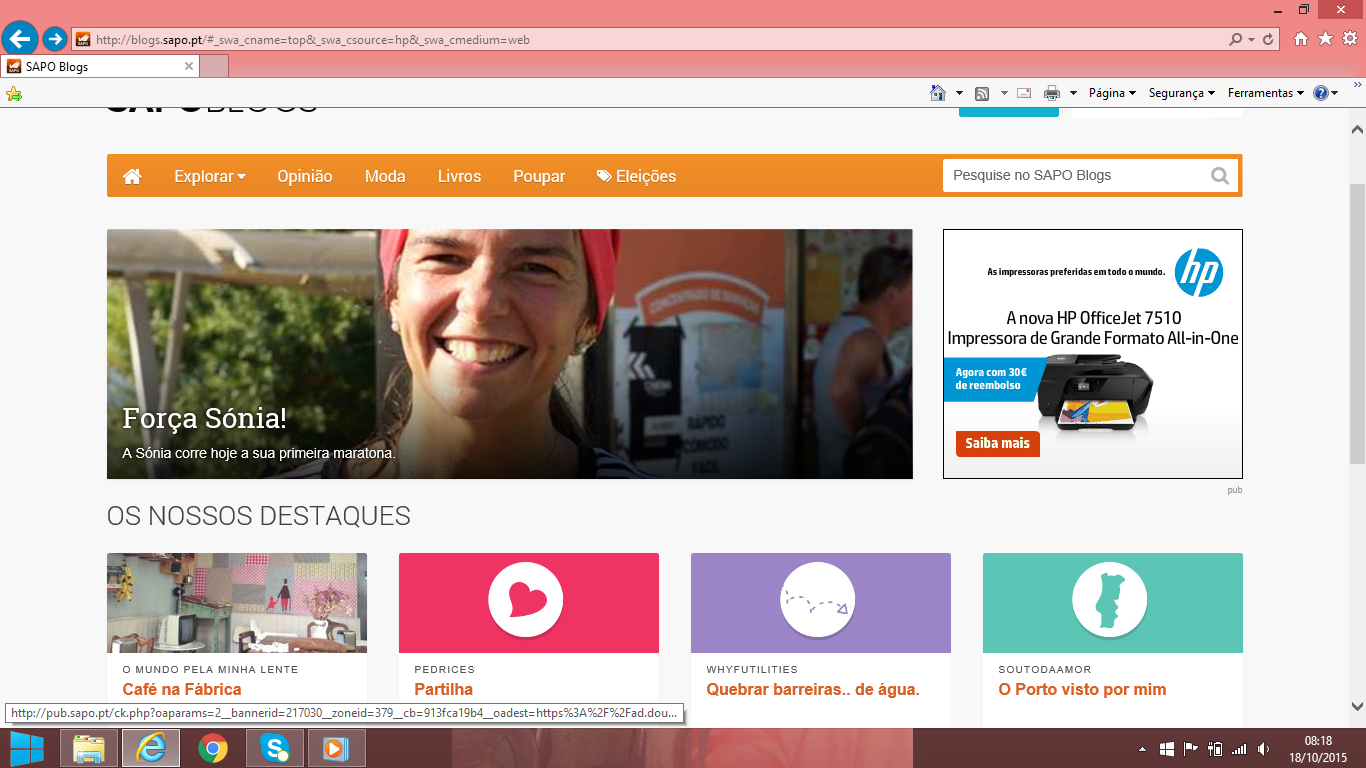Click the RSS feeds icon
Viewport: 1366px width, 768px height.
coord(982,93)
